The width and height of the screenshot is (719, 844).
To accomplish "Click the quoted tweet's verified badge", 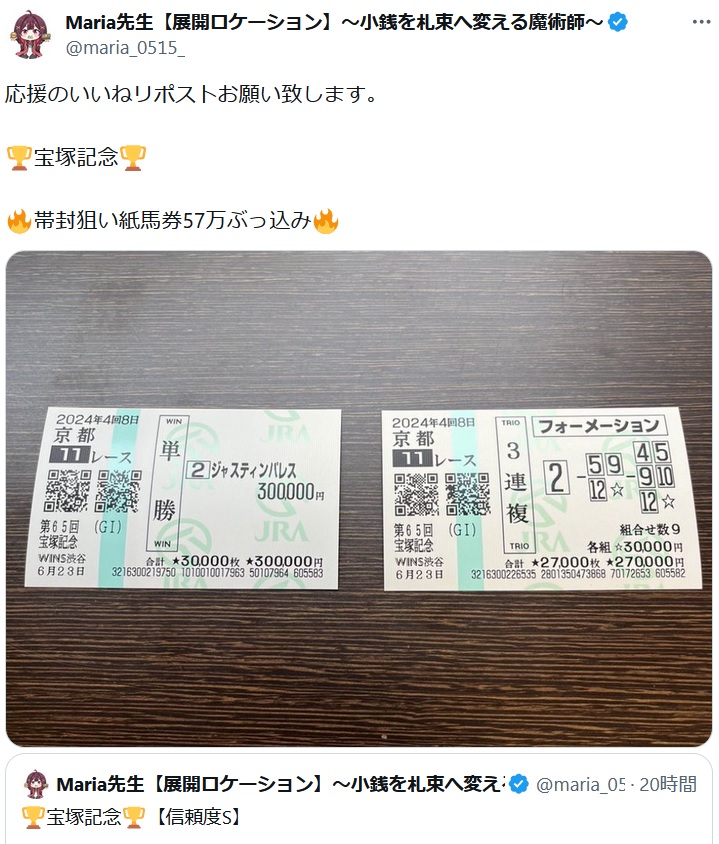I will point(519,784).
